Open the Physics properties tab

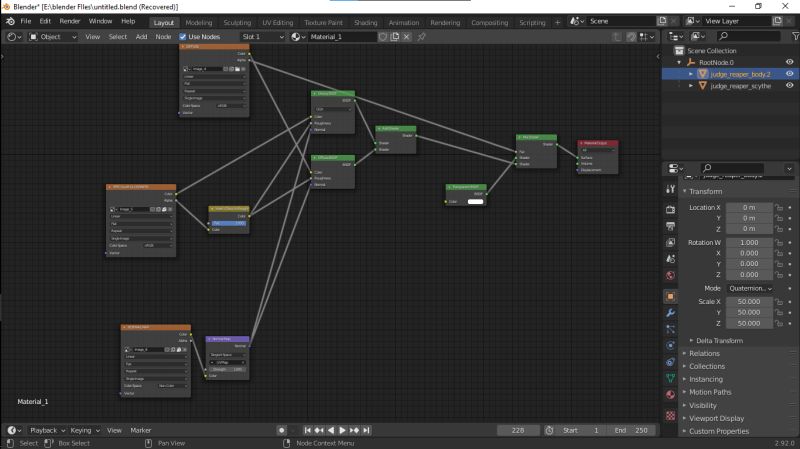(x=670, y=345)
